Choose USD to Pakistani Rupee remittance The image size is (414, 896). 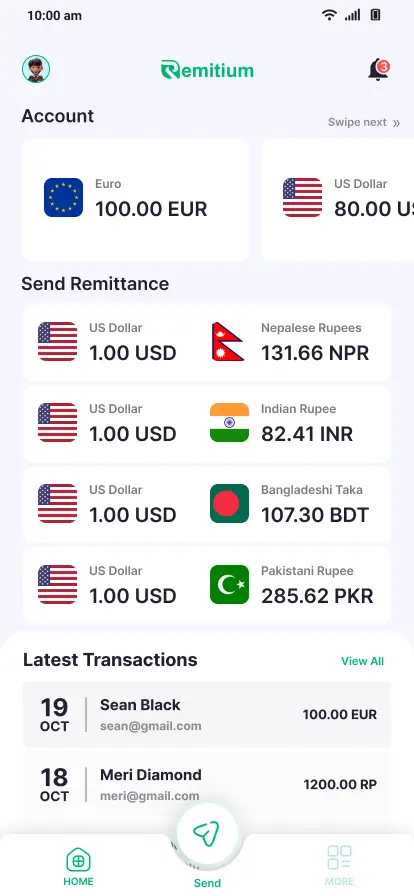[207, 585]
